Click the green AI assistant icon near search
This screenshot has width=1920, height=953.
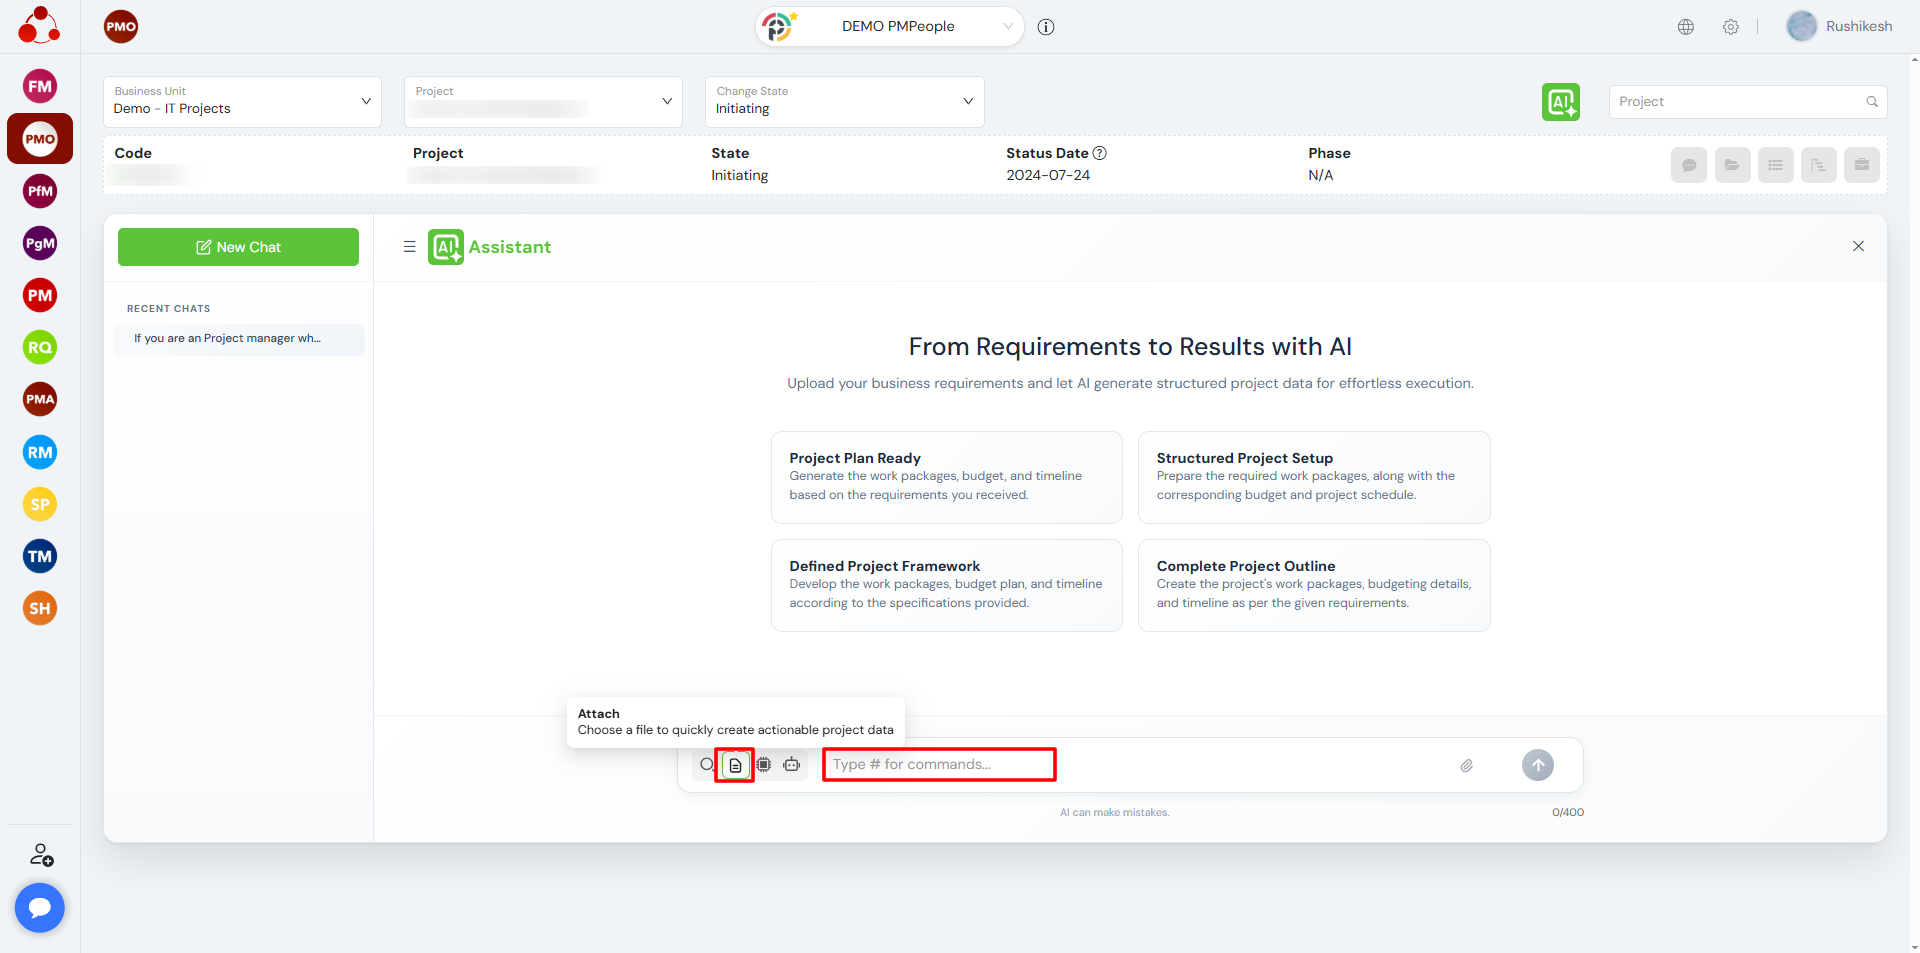1560,102
